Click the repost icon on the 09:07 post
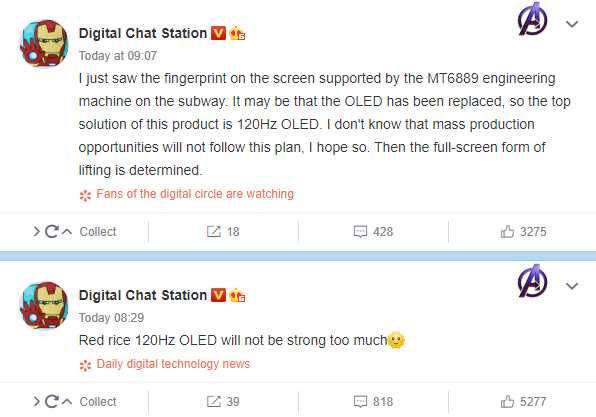Viewport: 596px width, 417px height. point(214,231)
